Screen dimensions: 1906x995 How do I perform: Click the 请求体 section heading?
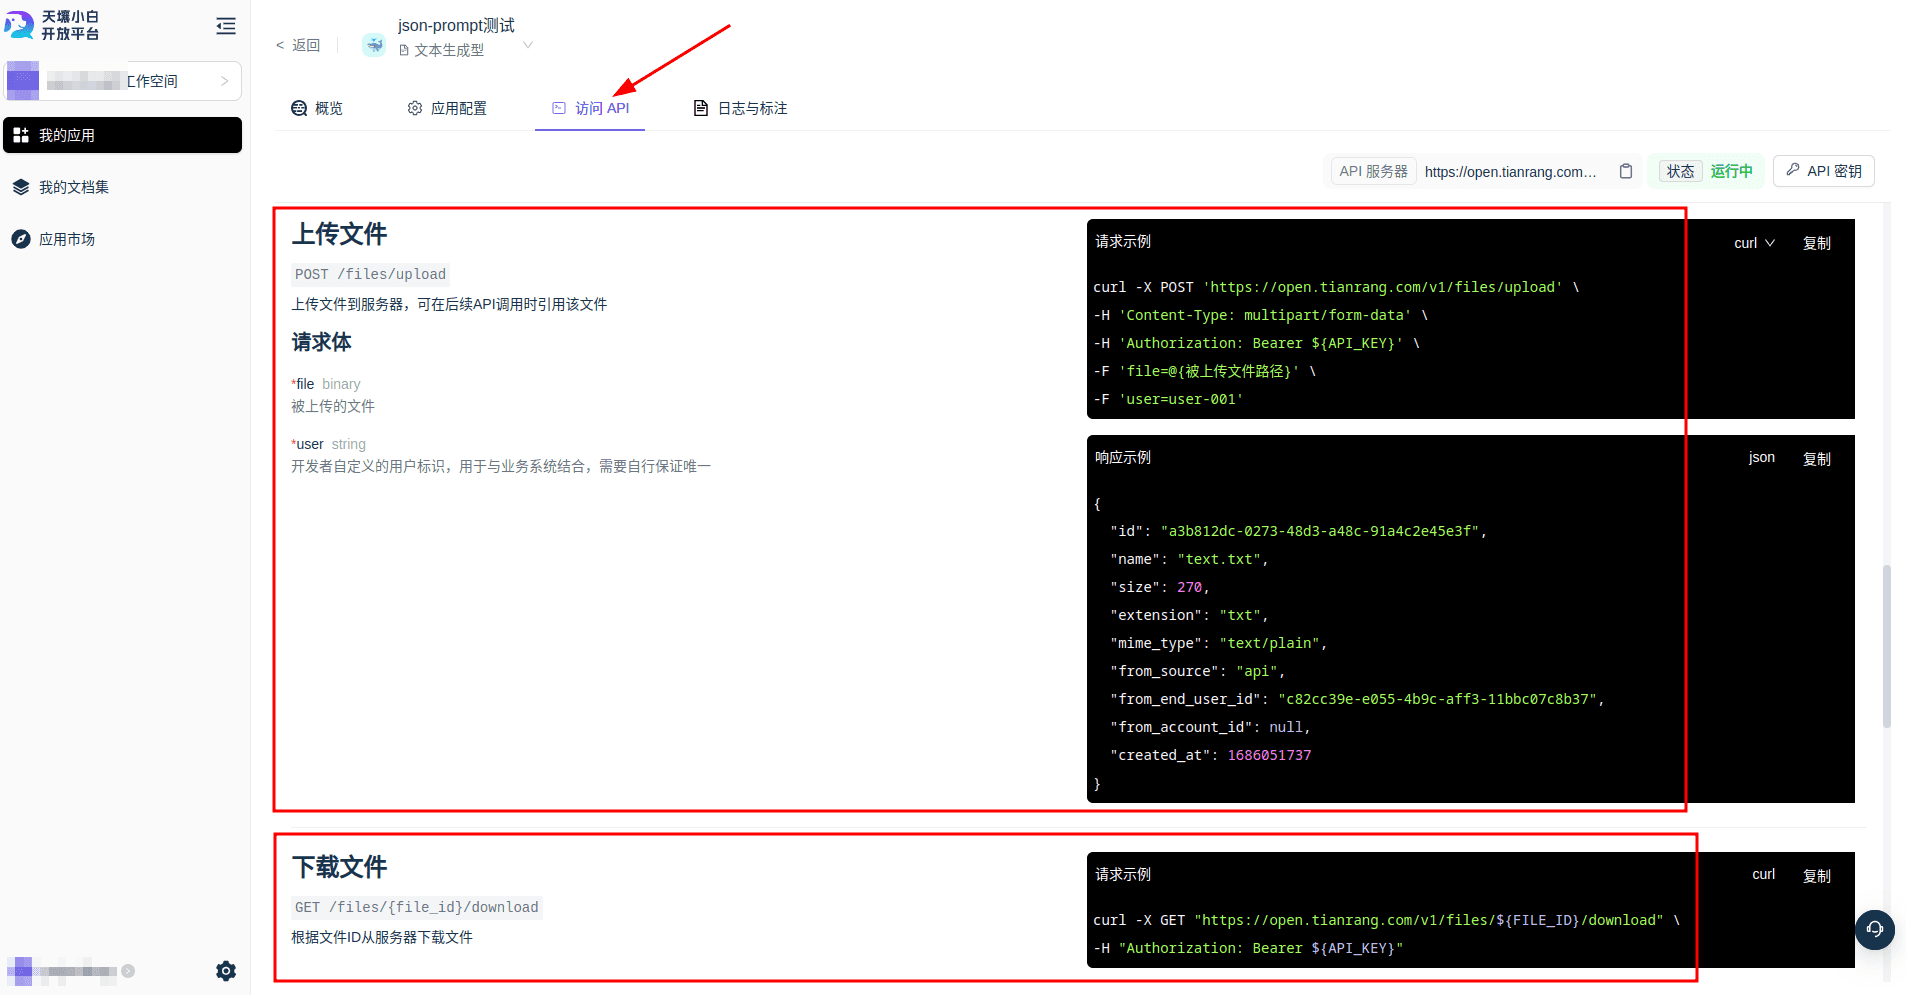(322, 342)
